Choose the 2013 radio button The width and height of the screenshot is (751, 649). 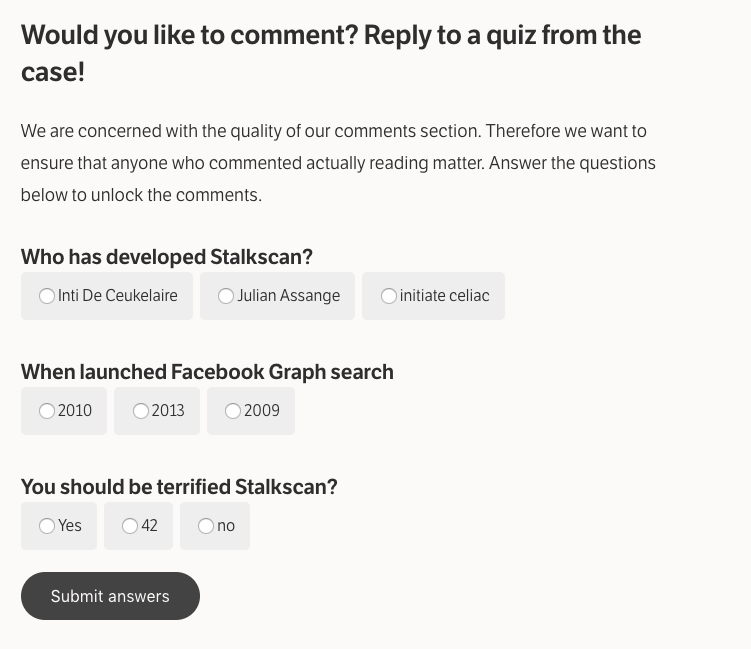pyautogui.click(x=141, y=411)
